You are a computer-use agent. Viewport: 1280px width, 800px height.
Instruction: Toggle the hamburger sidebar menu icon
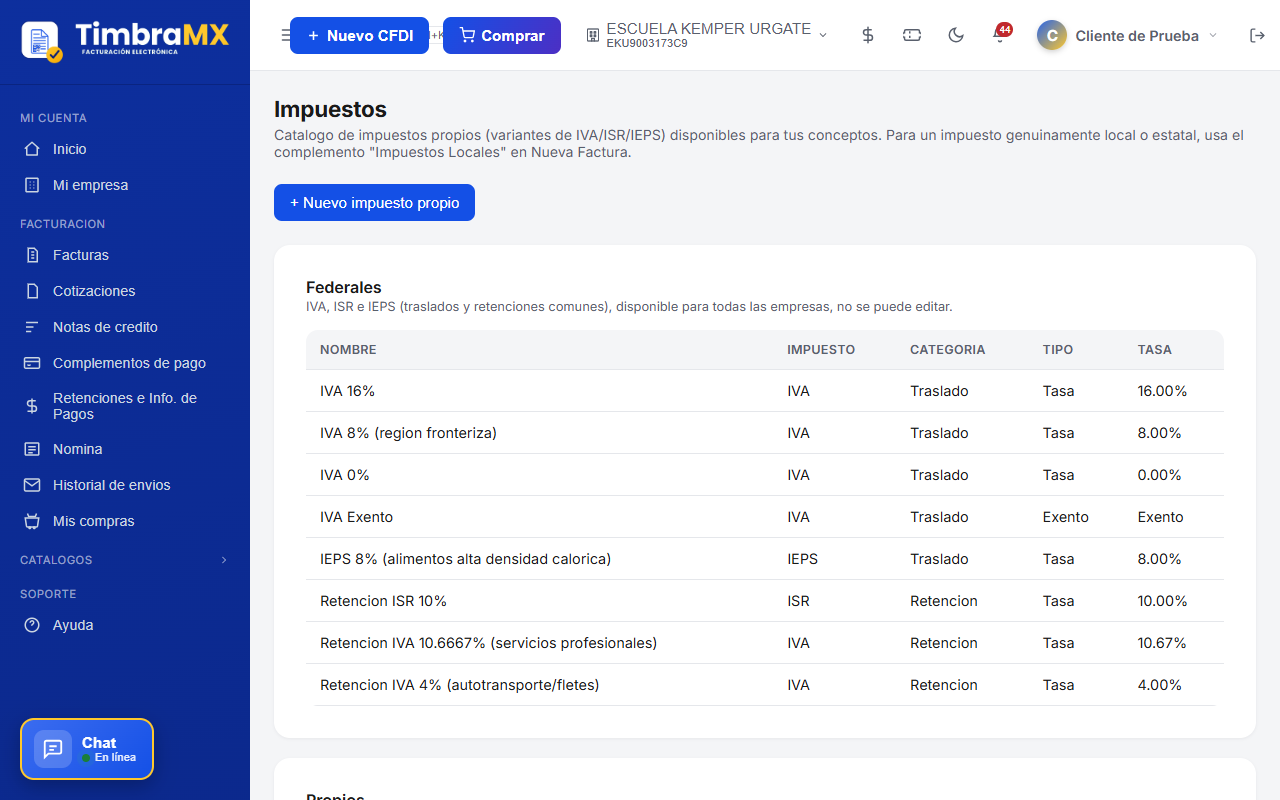coord(285,35)
